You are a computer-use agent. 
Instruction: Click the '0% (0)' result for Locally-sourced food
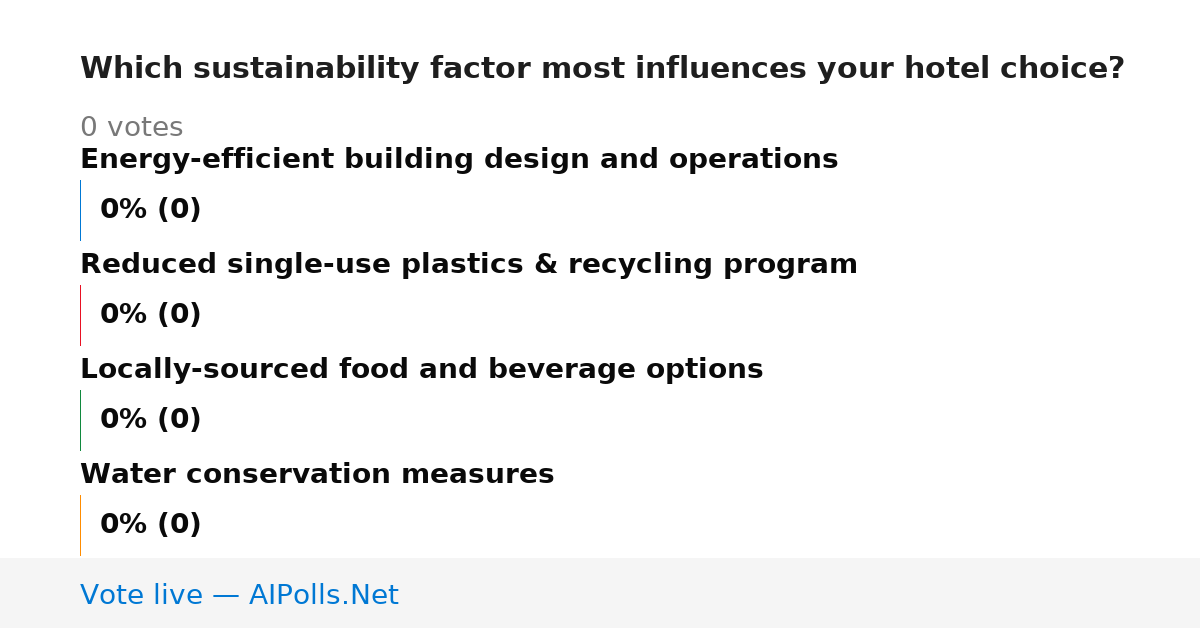151,420
